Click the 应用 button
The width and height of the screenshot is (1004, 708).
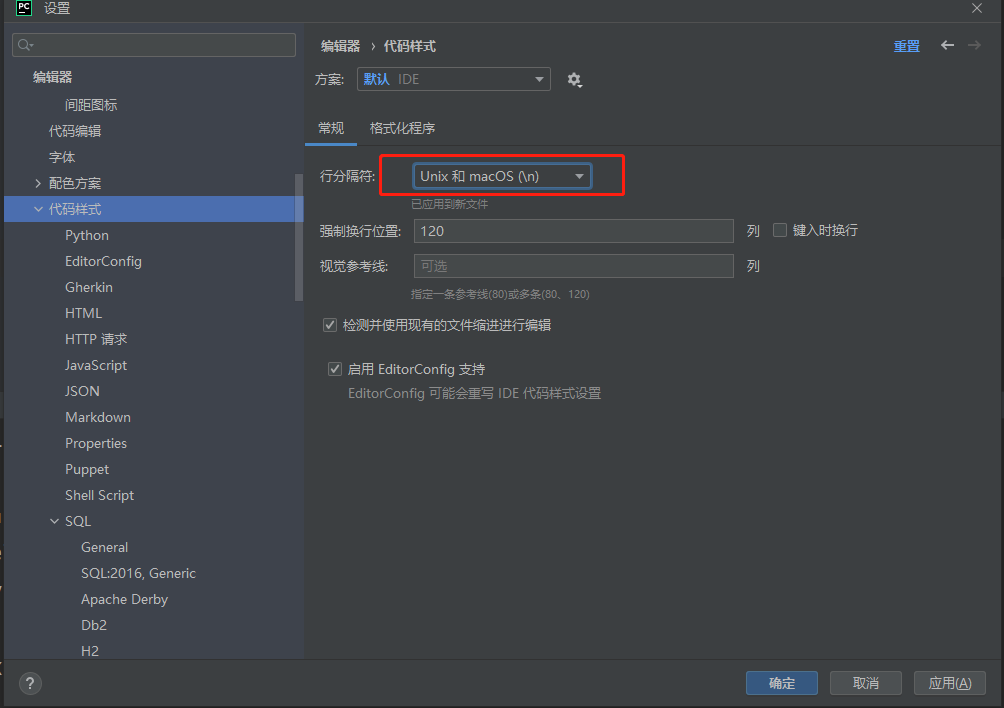(949, 683)
